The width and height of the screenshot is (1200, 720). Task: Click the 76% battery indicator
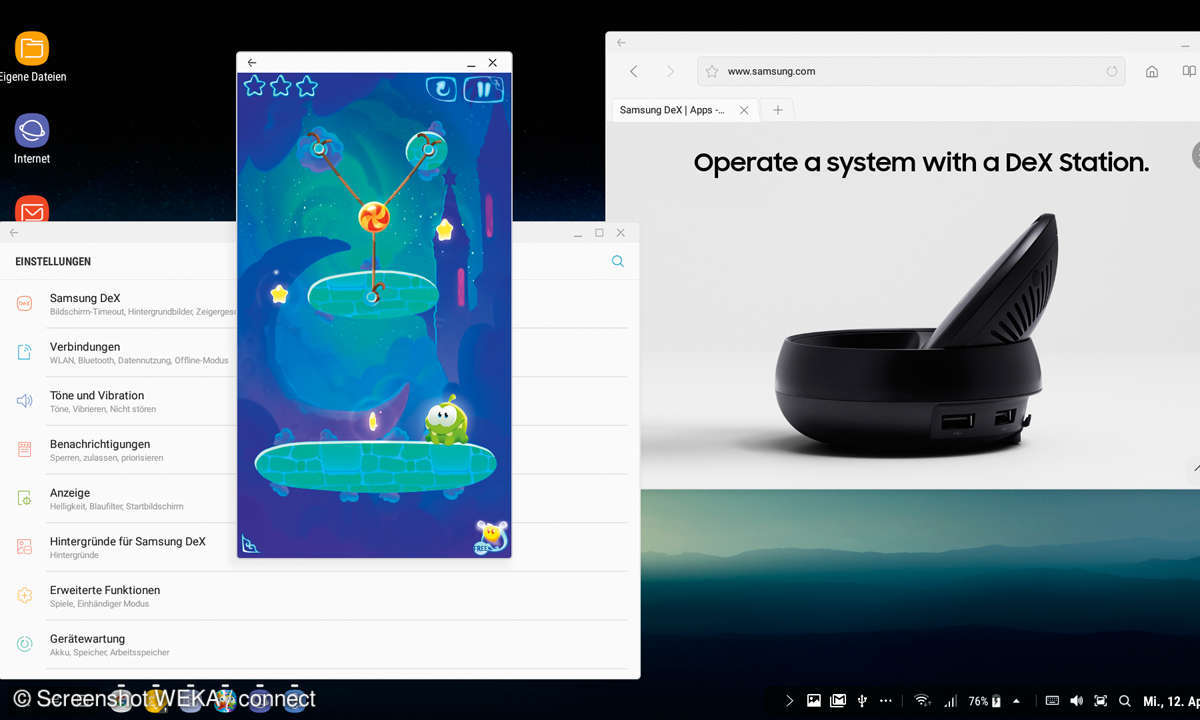[x=986, y=701]
